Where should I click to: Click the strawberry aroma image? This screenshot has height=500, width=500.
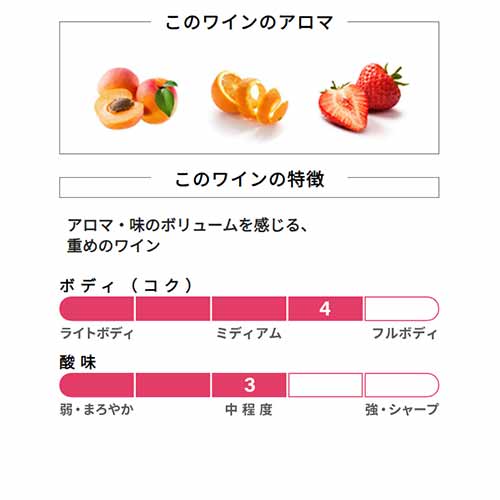coord(363,97)
